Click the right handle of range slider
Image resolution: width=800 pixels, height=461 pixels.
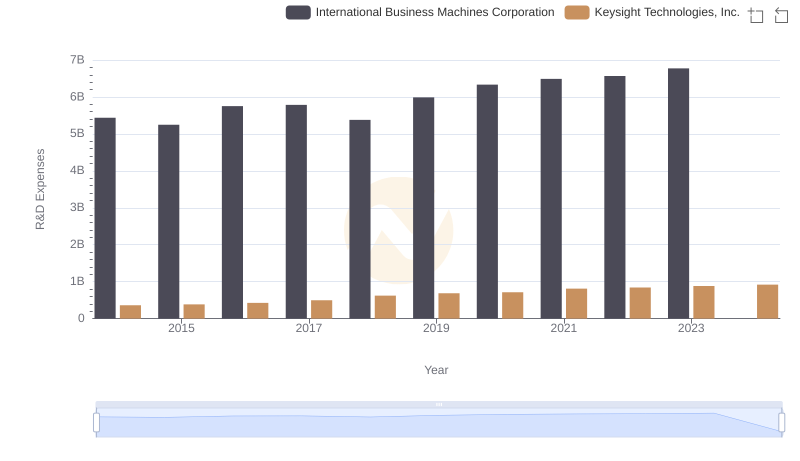tap(781, 423)
